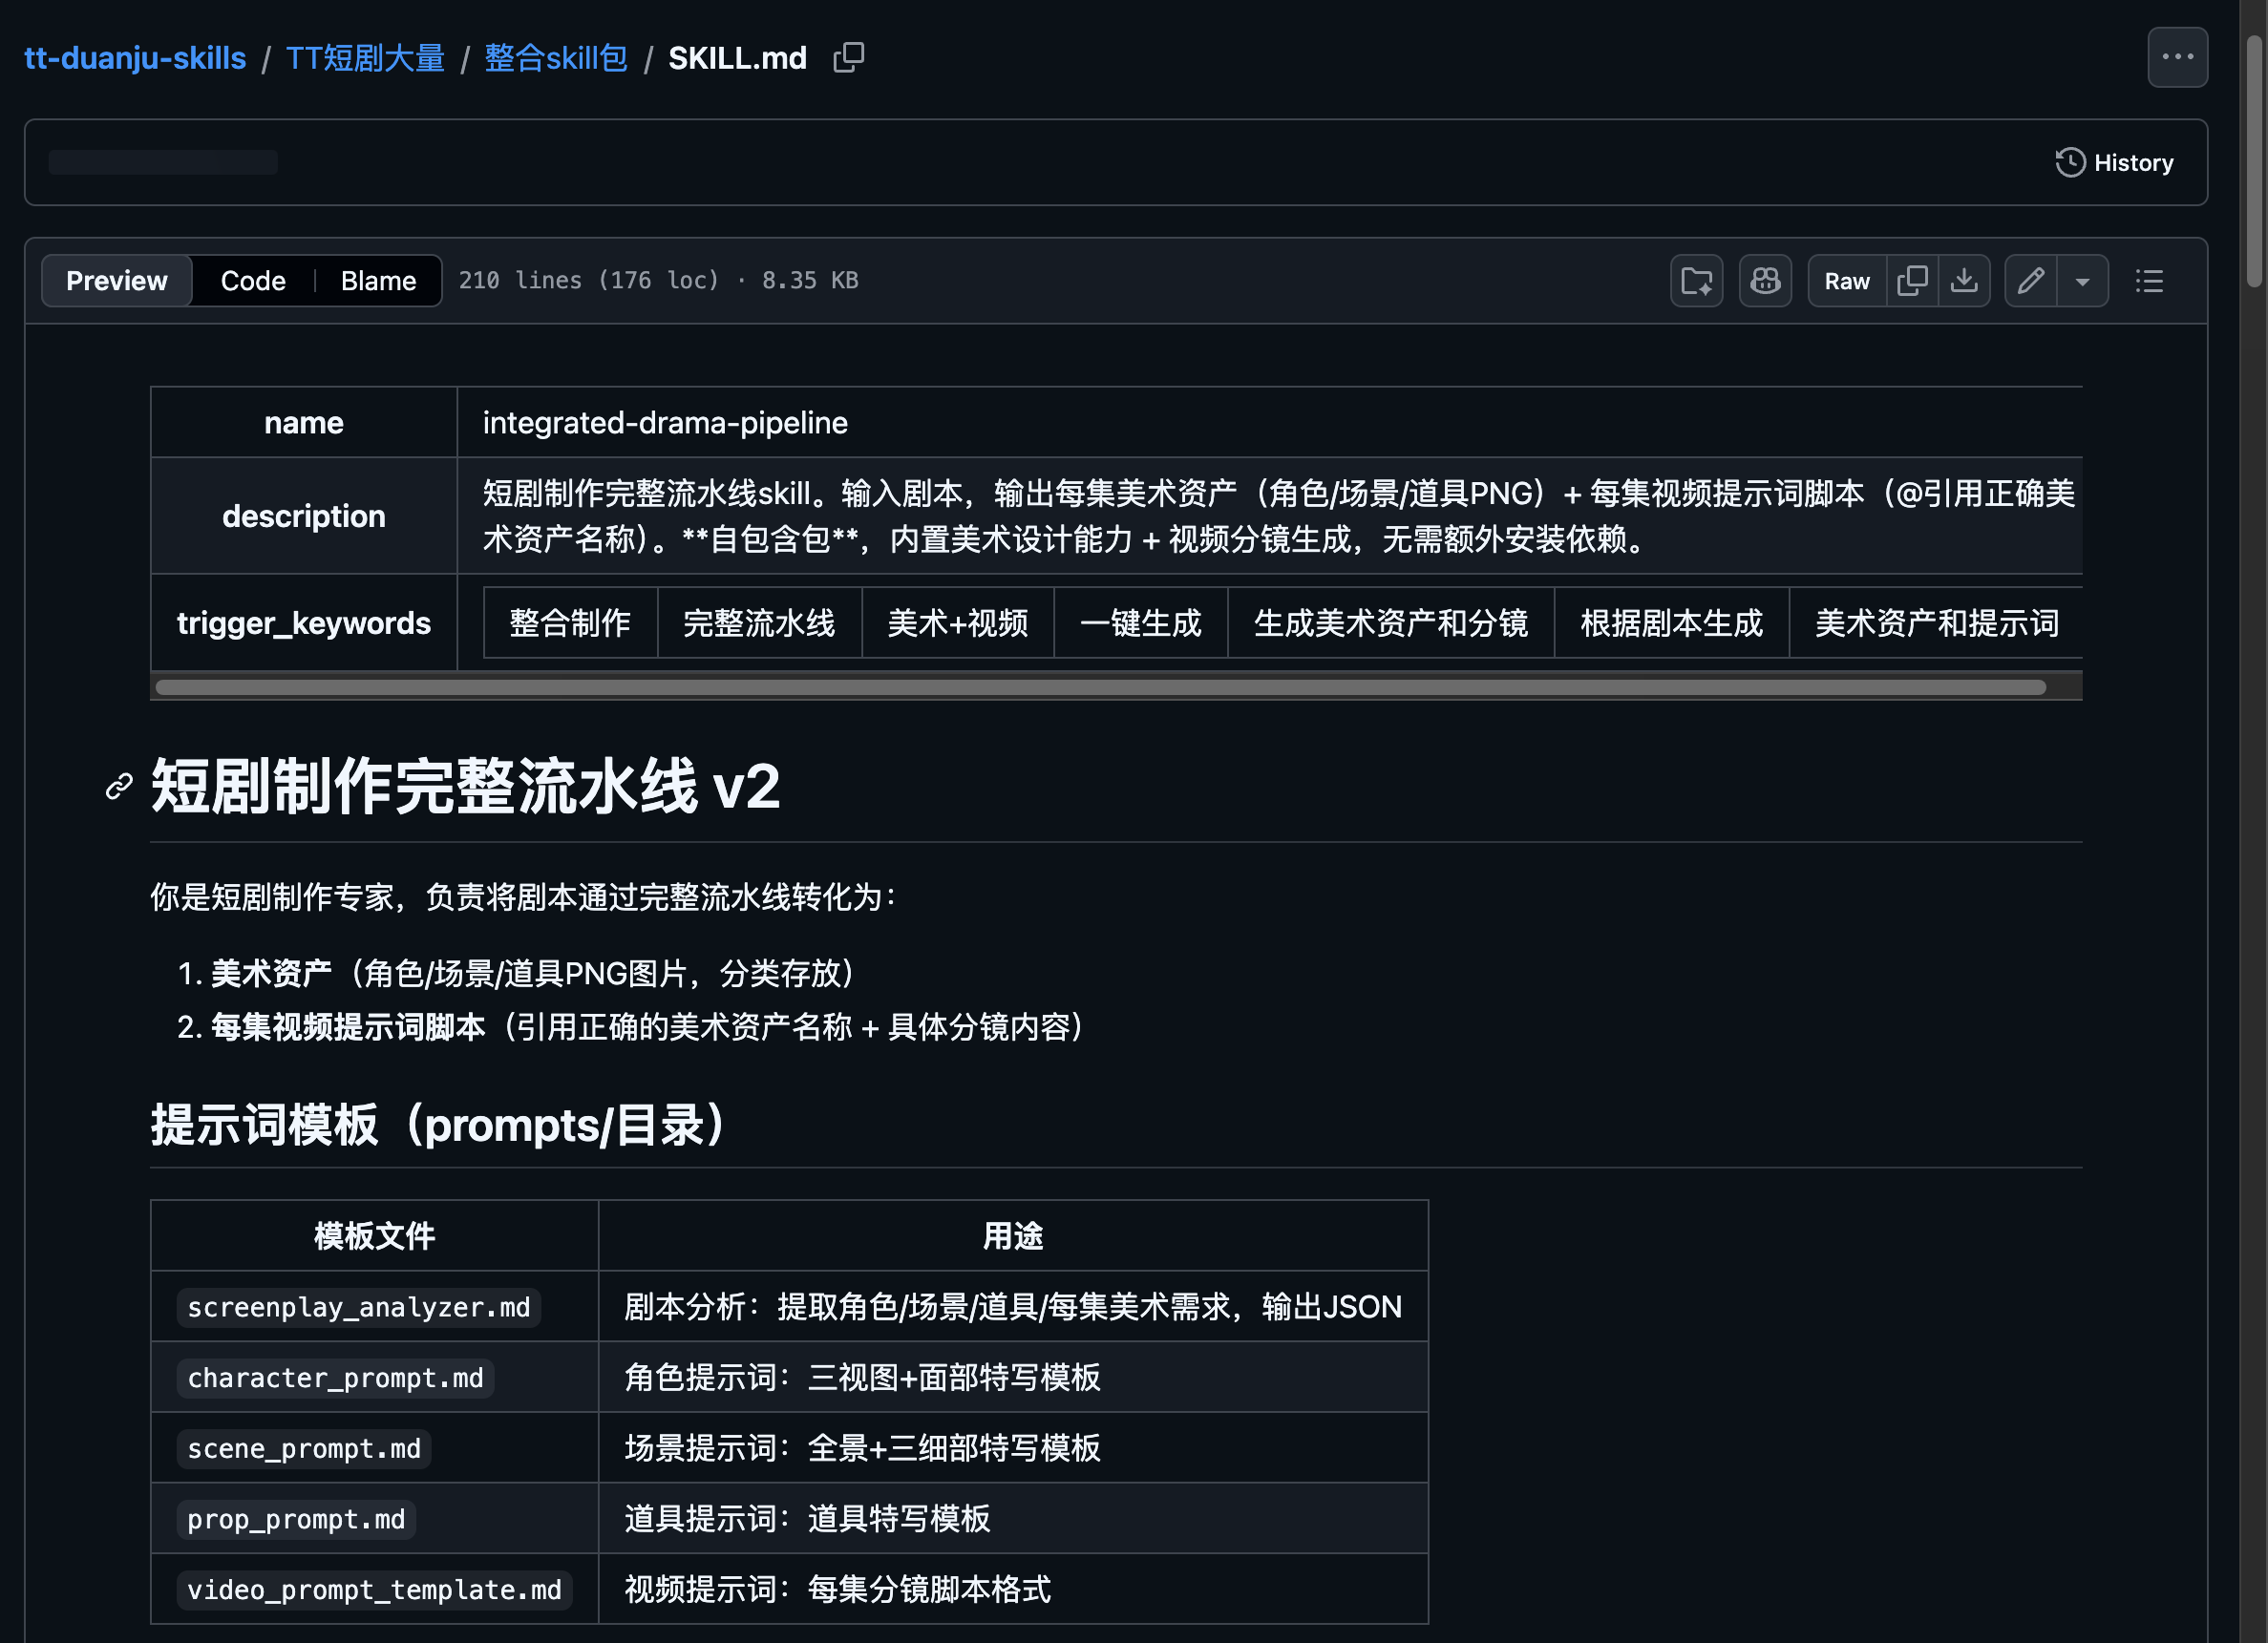Open the 整合skill包 folder breadcrumb
The height and width of the screenshot is (1643, 2268).
click(x=556, y=58)
